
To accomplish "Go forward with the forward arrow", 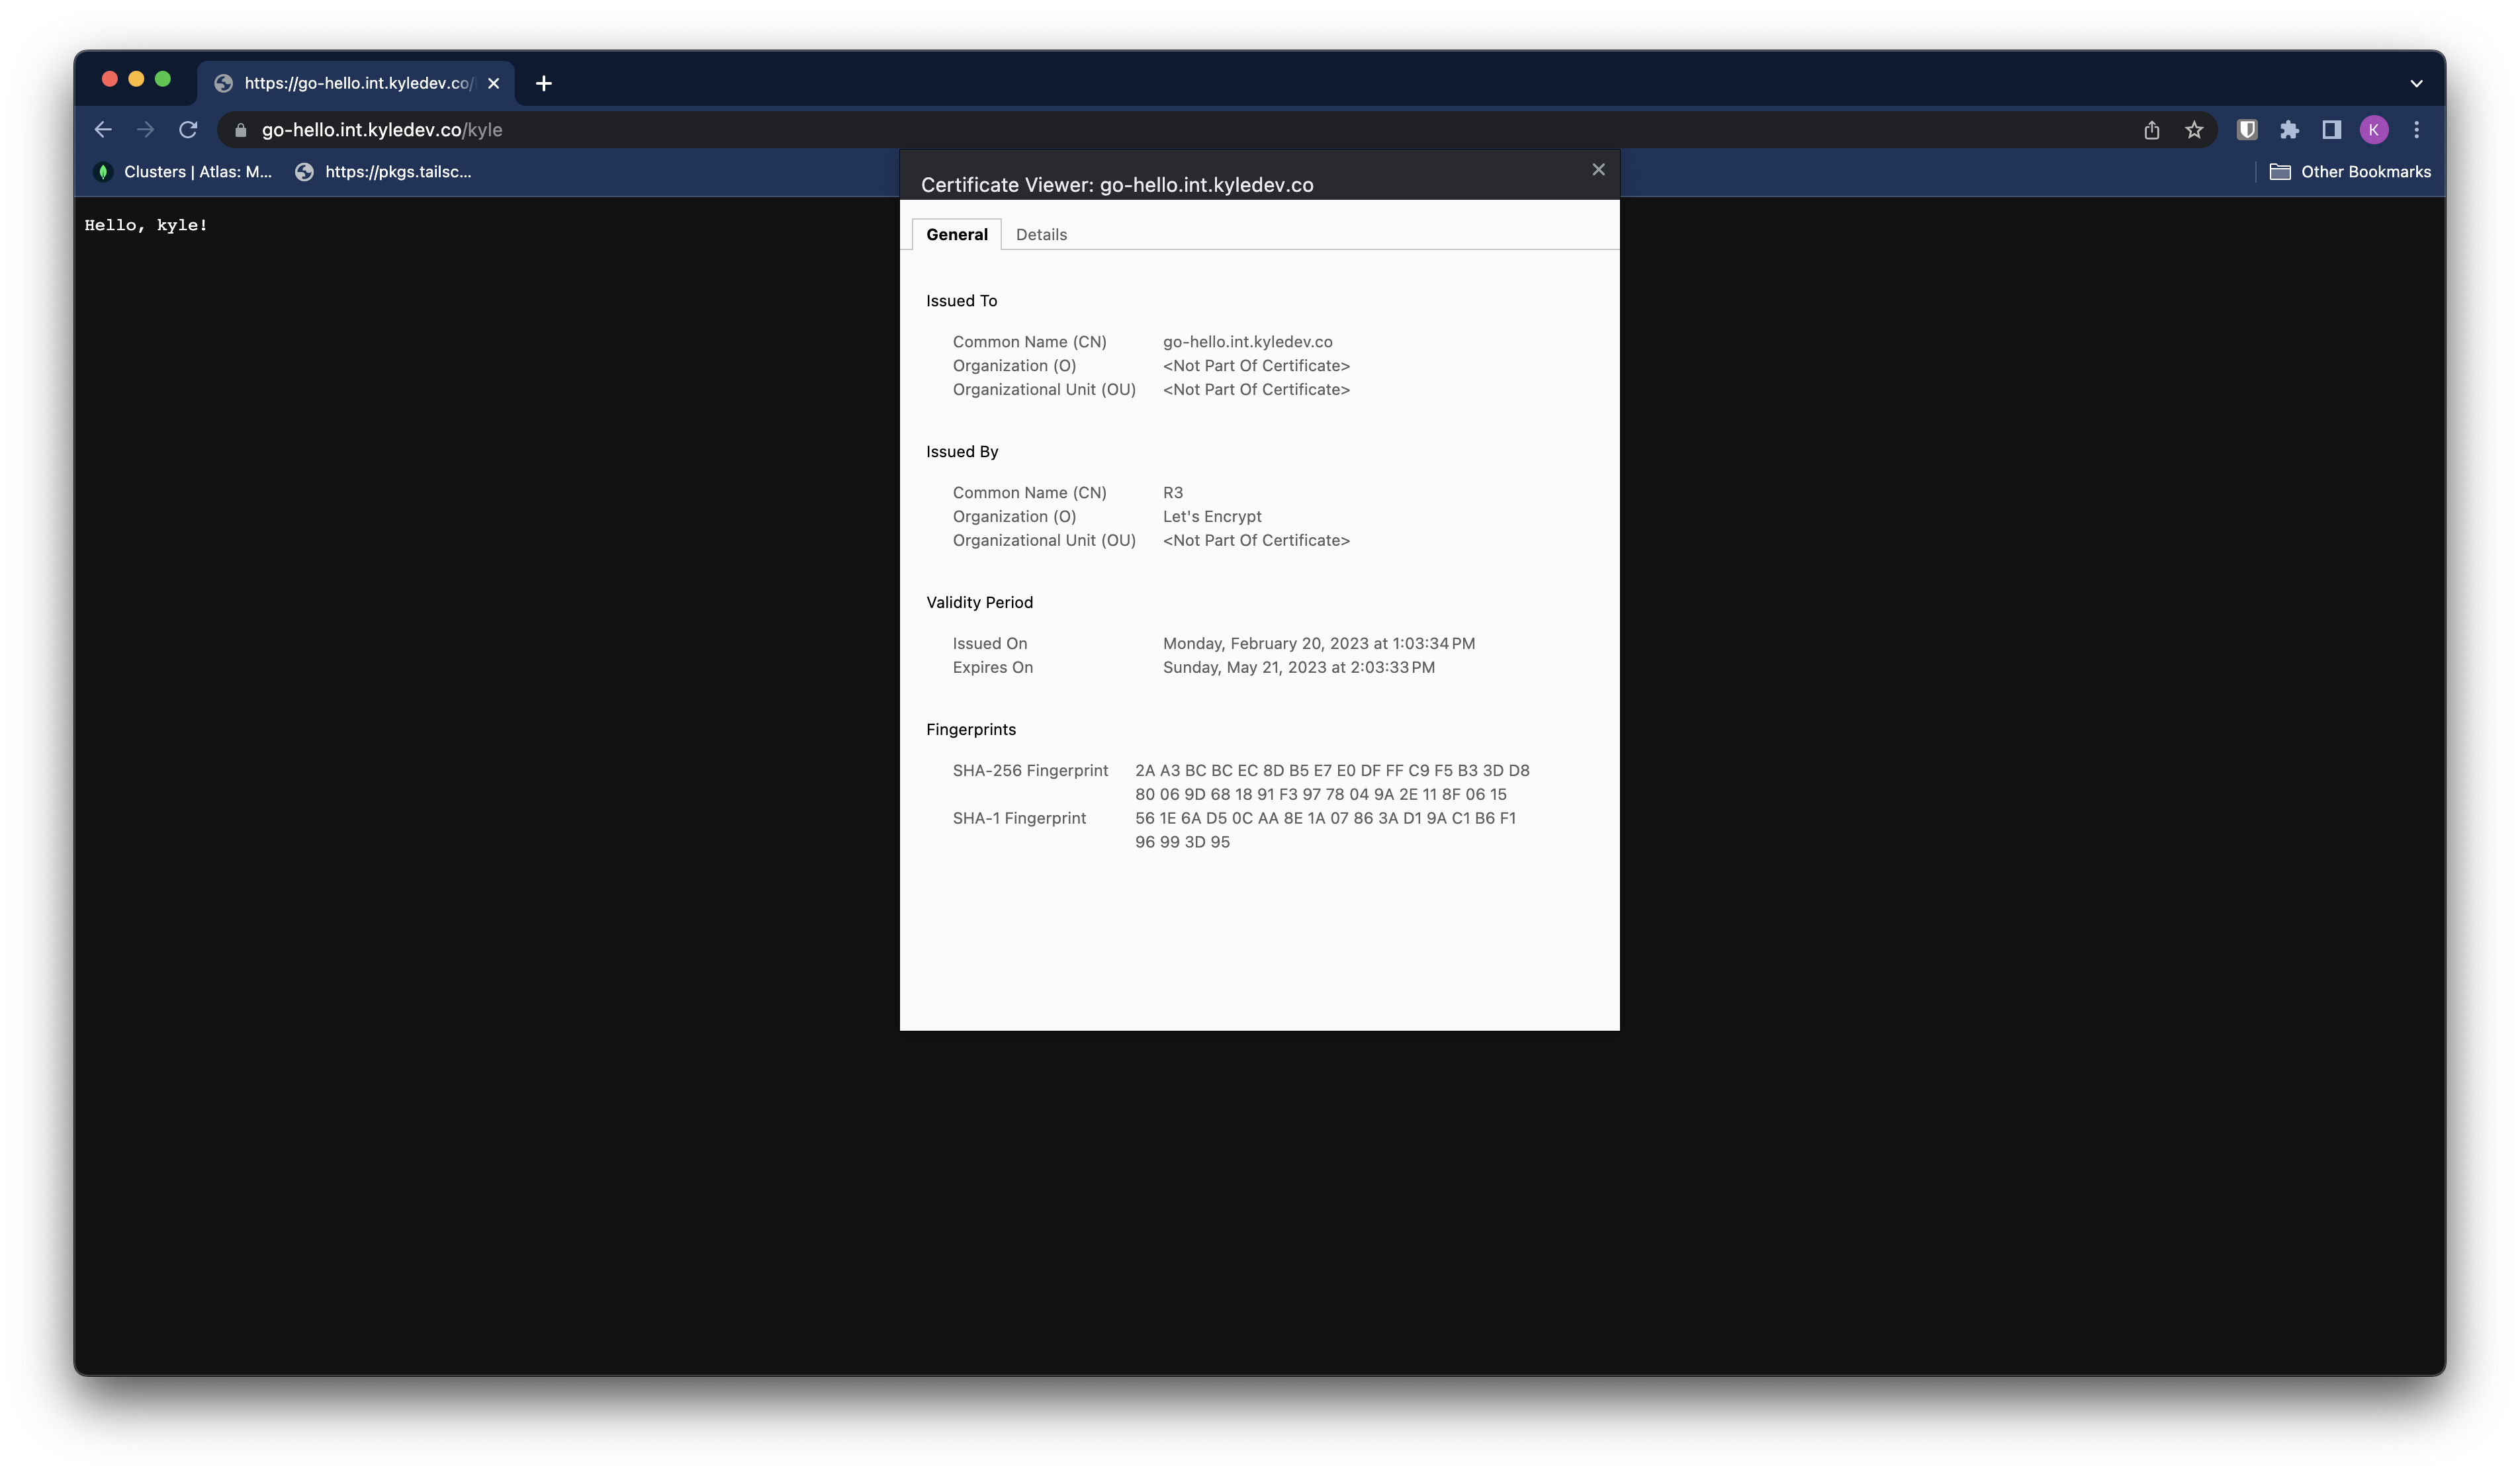I will coord(146,130).
